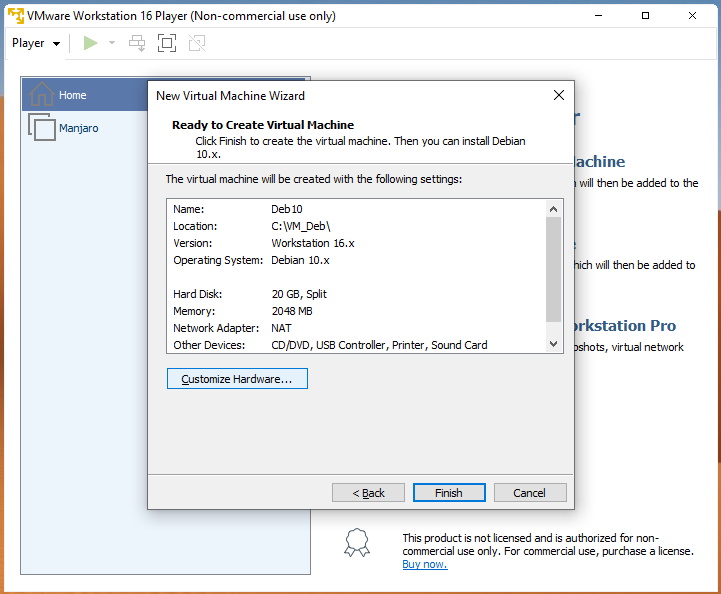Click the Home house icon

pyautogui.click(x=41, y=94)
